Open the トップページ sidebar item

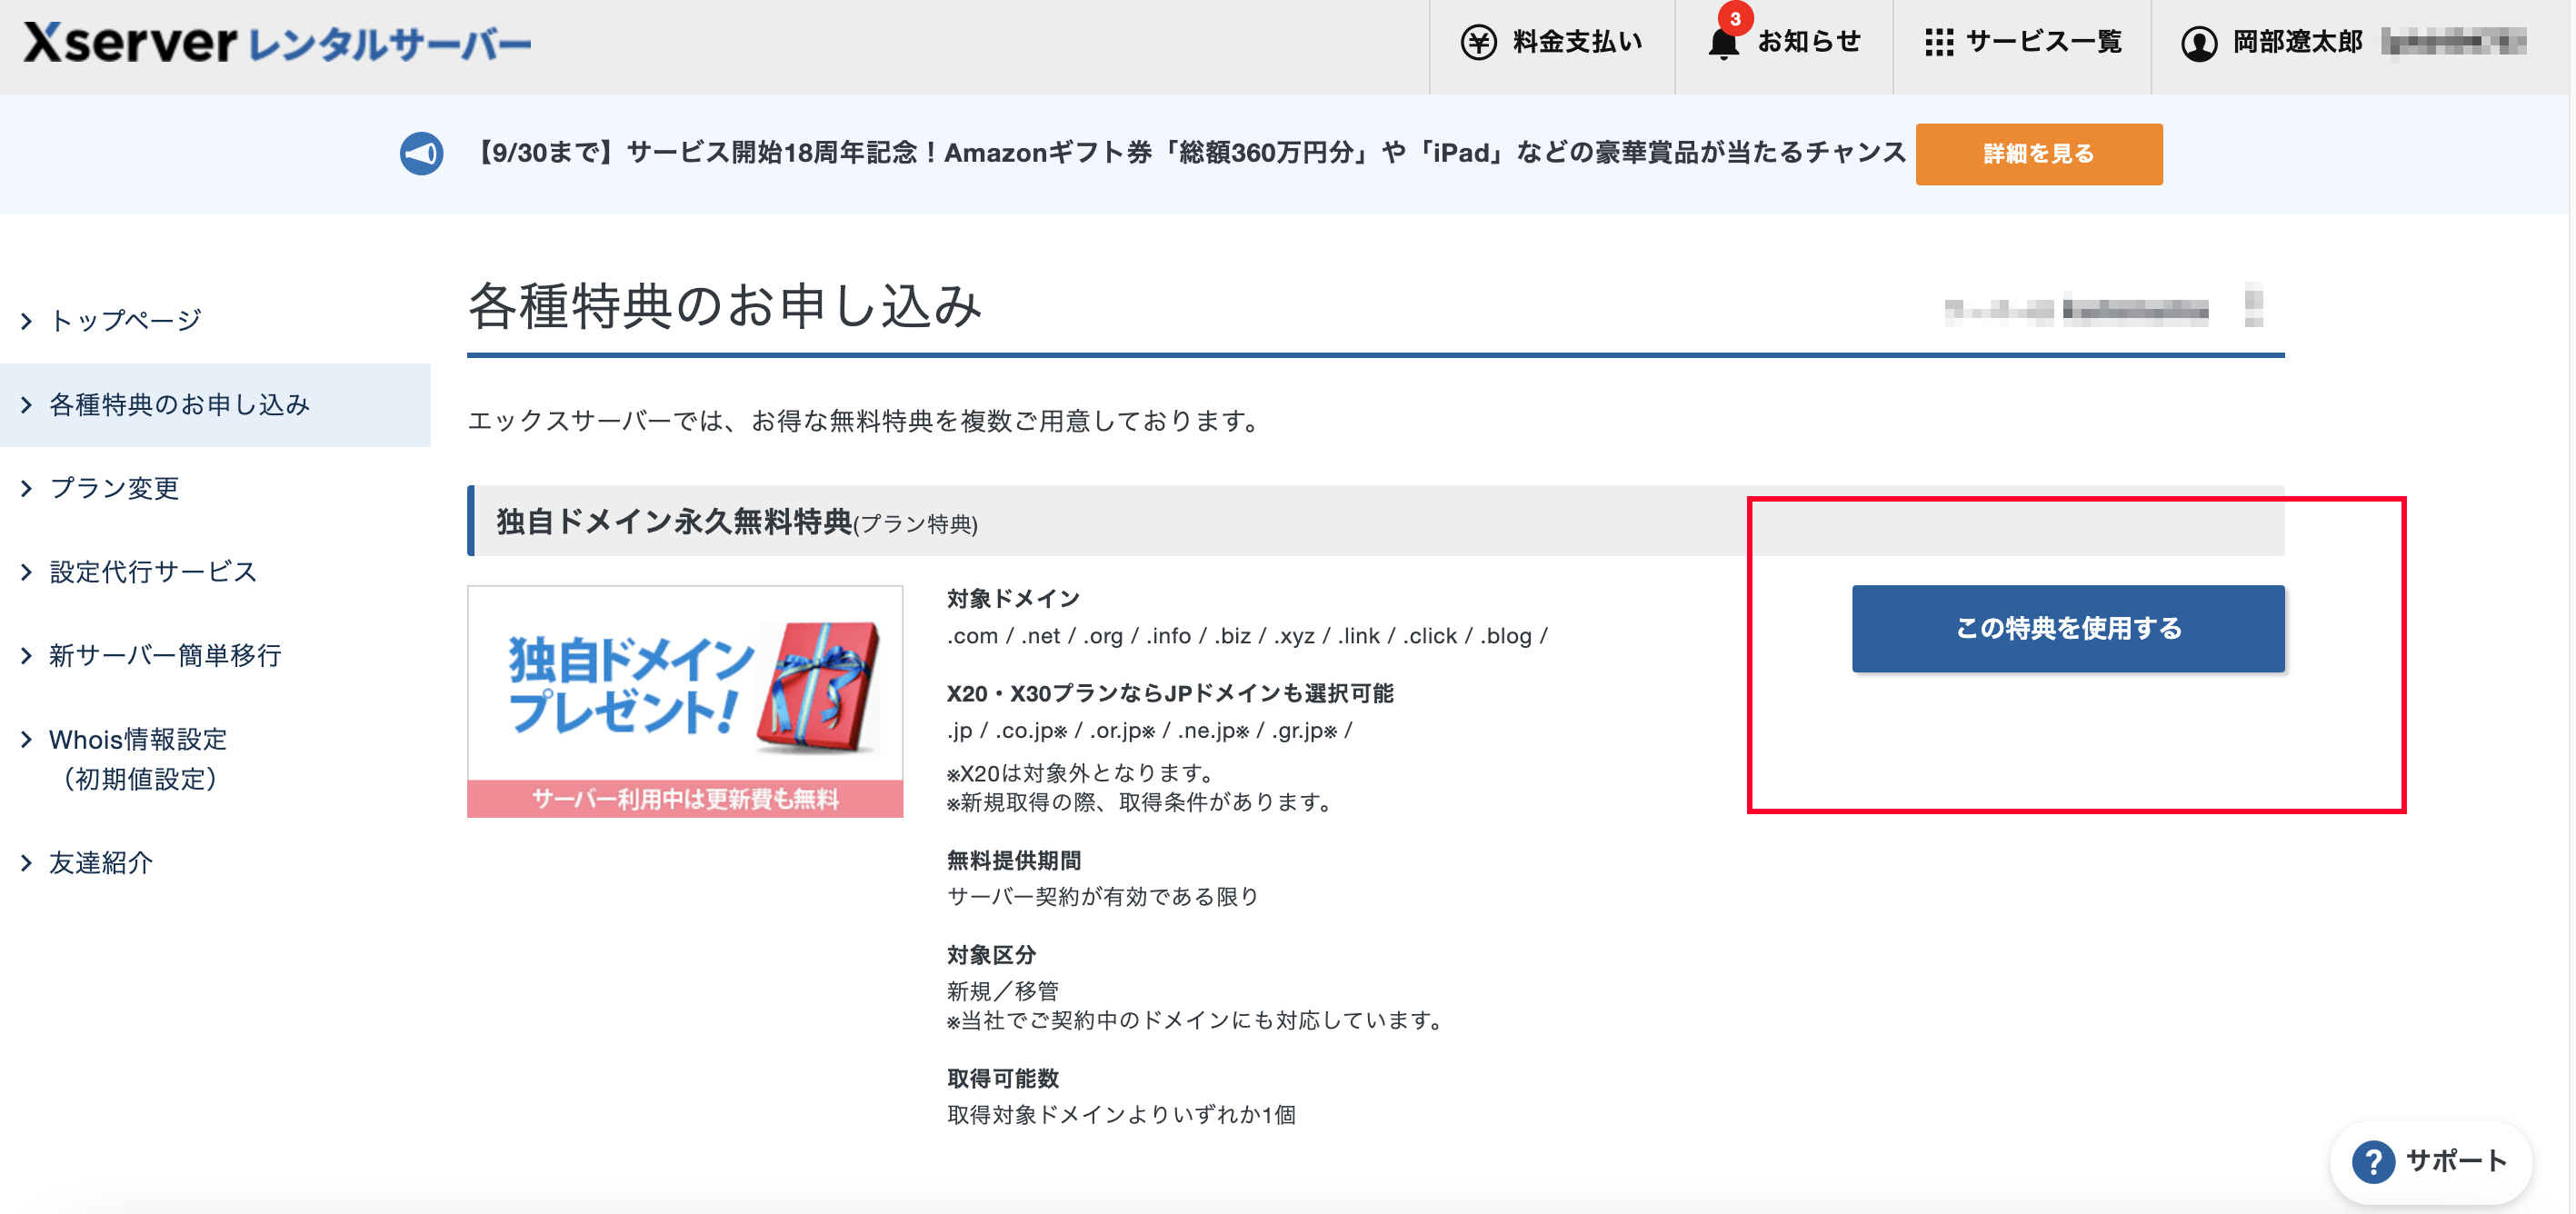pos(126,320)
